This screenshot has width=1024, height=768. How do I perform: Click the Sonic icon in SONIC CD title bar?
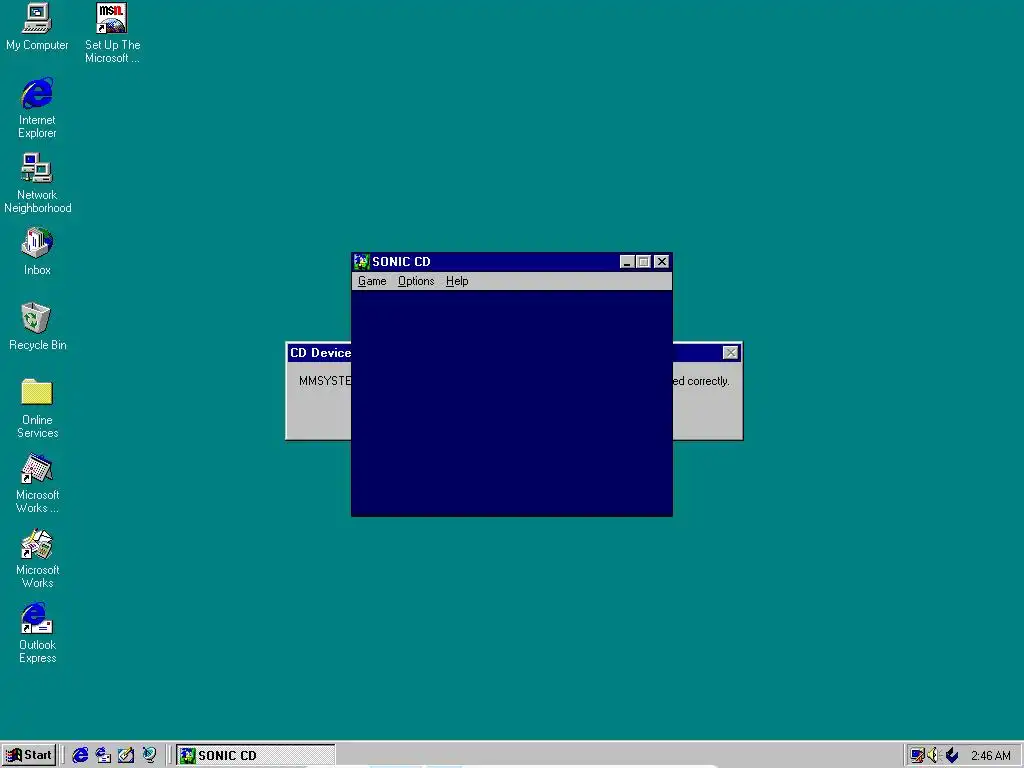tap(362, 262)
